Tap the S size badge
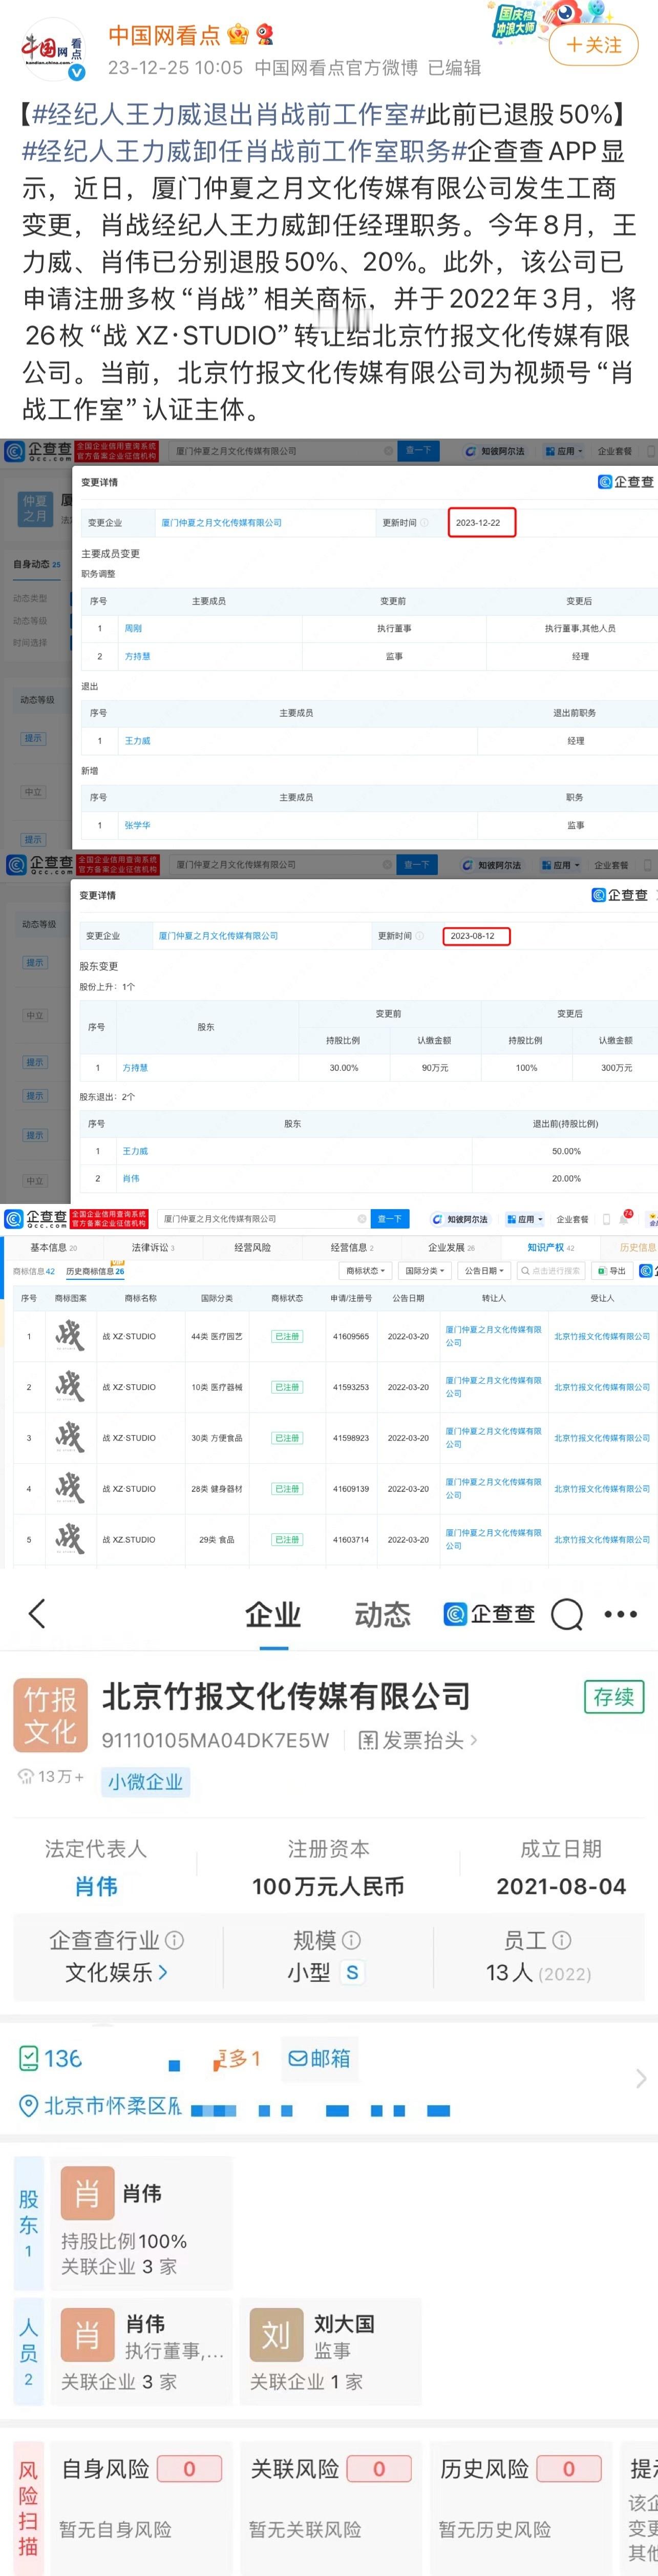Viewport: 658px width, 2576px height. 351,1972
